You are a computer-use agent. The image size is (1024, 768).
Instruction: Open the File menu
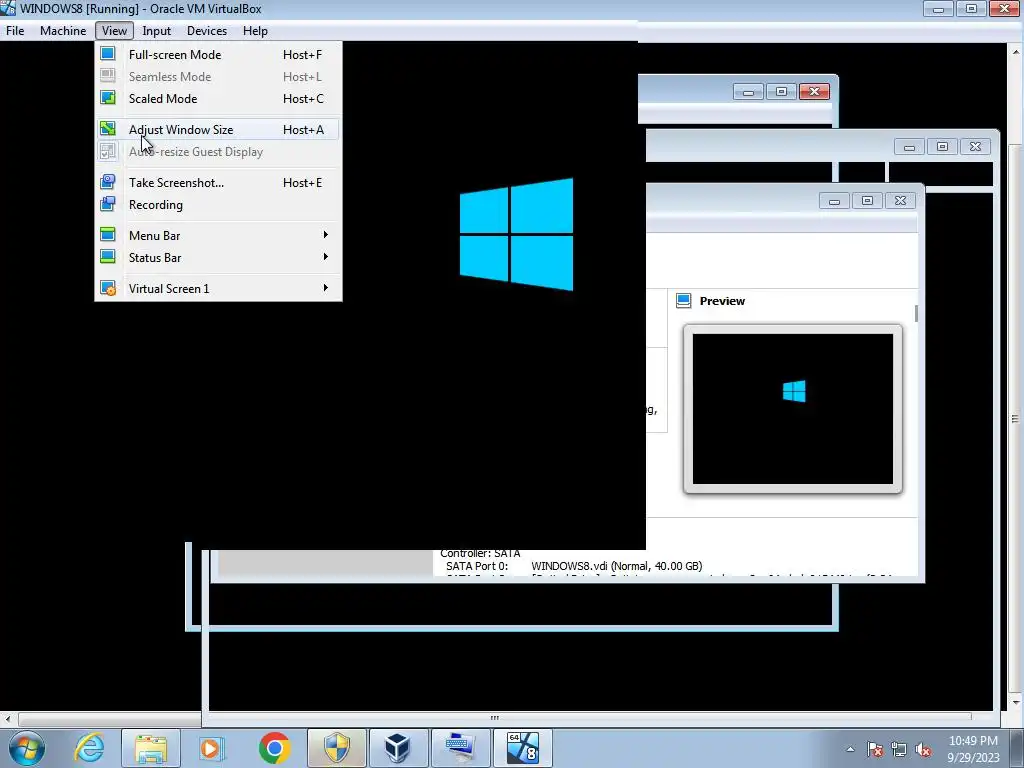click(x=15, y=31)
